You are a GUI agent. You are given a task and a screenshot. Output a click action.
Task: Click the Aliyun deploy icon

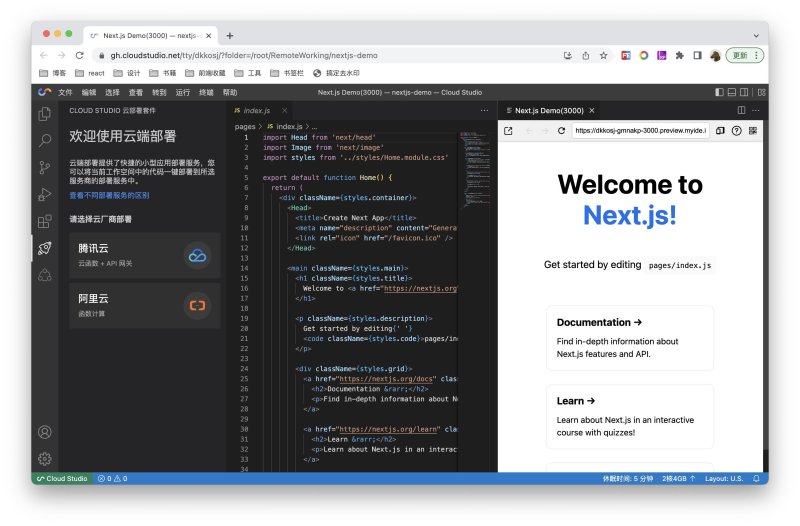coord(197,306)
